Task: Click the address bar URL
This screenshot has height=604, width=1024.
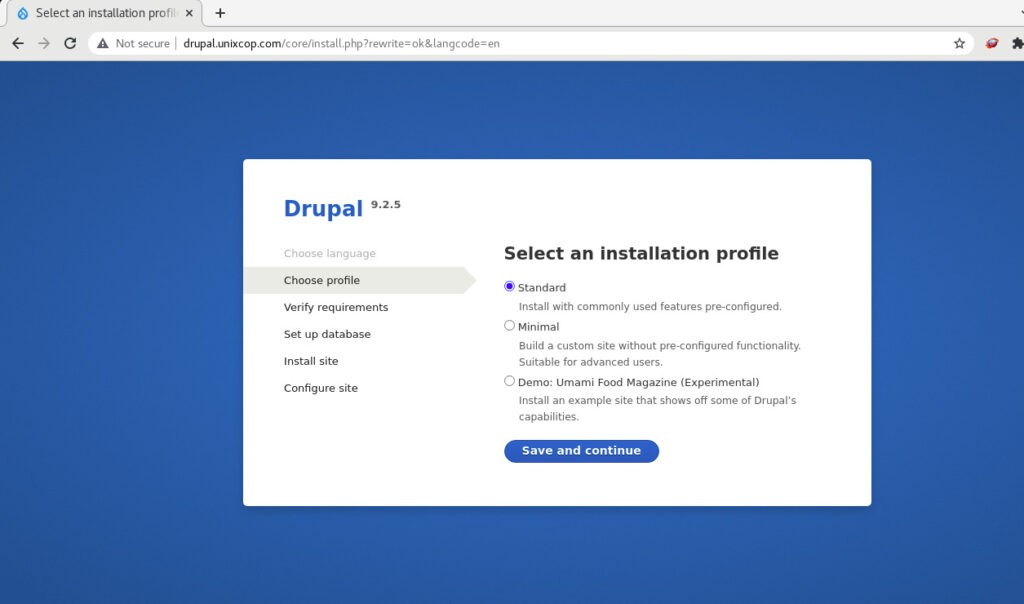Action: (x=341, y=44)
